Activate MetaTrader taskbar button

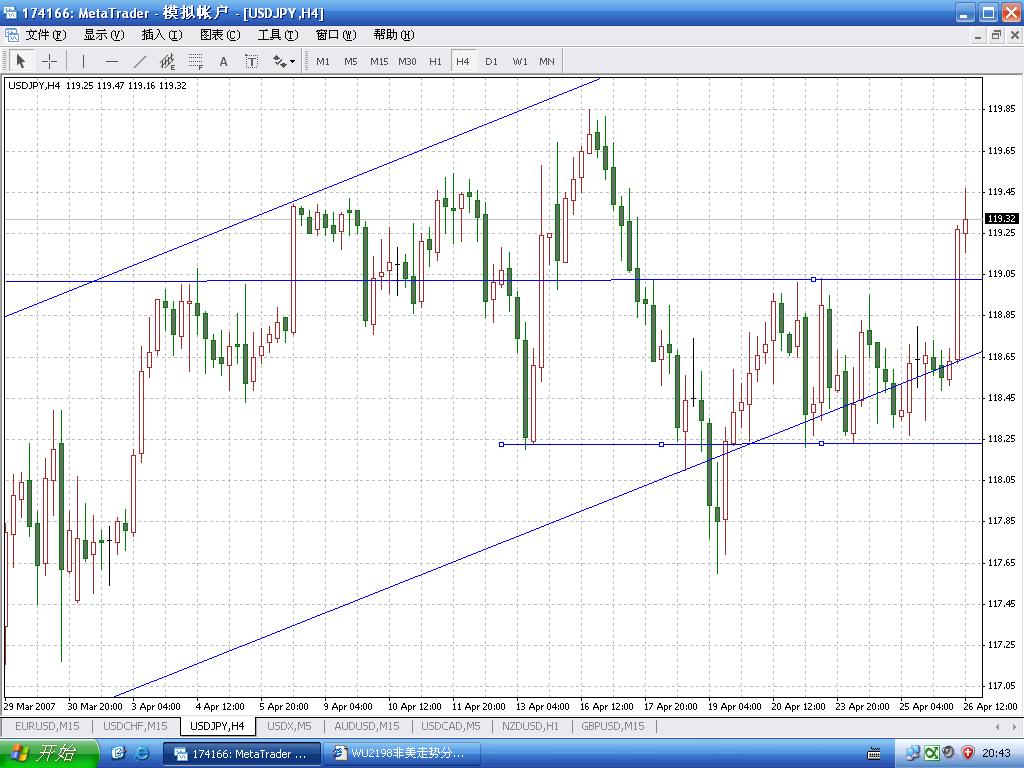point(242,754)
